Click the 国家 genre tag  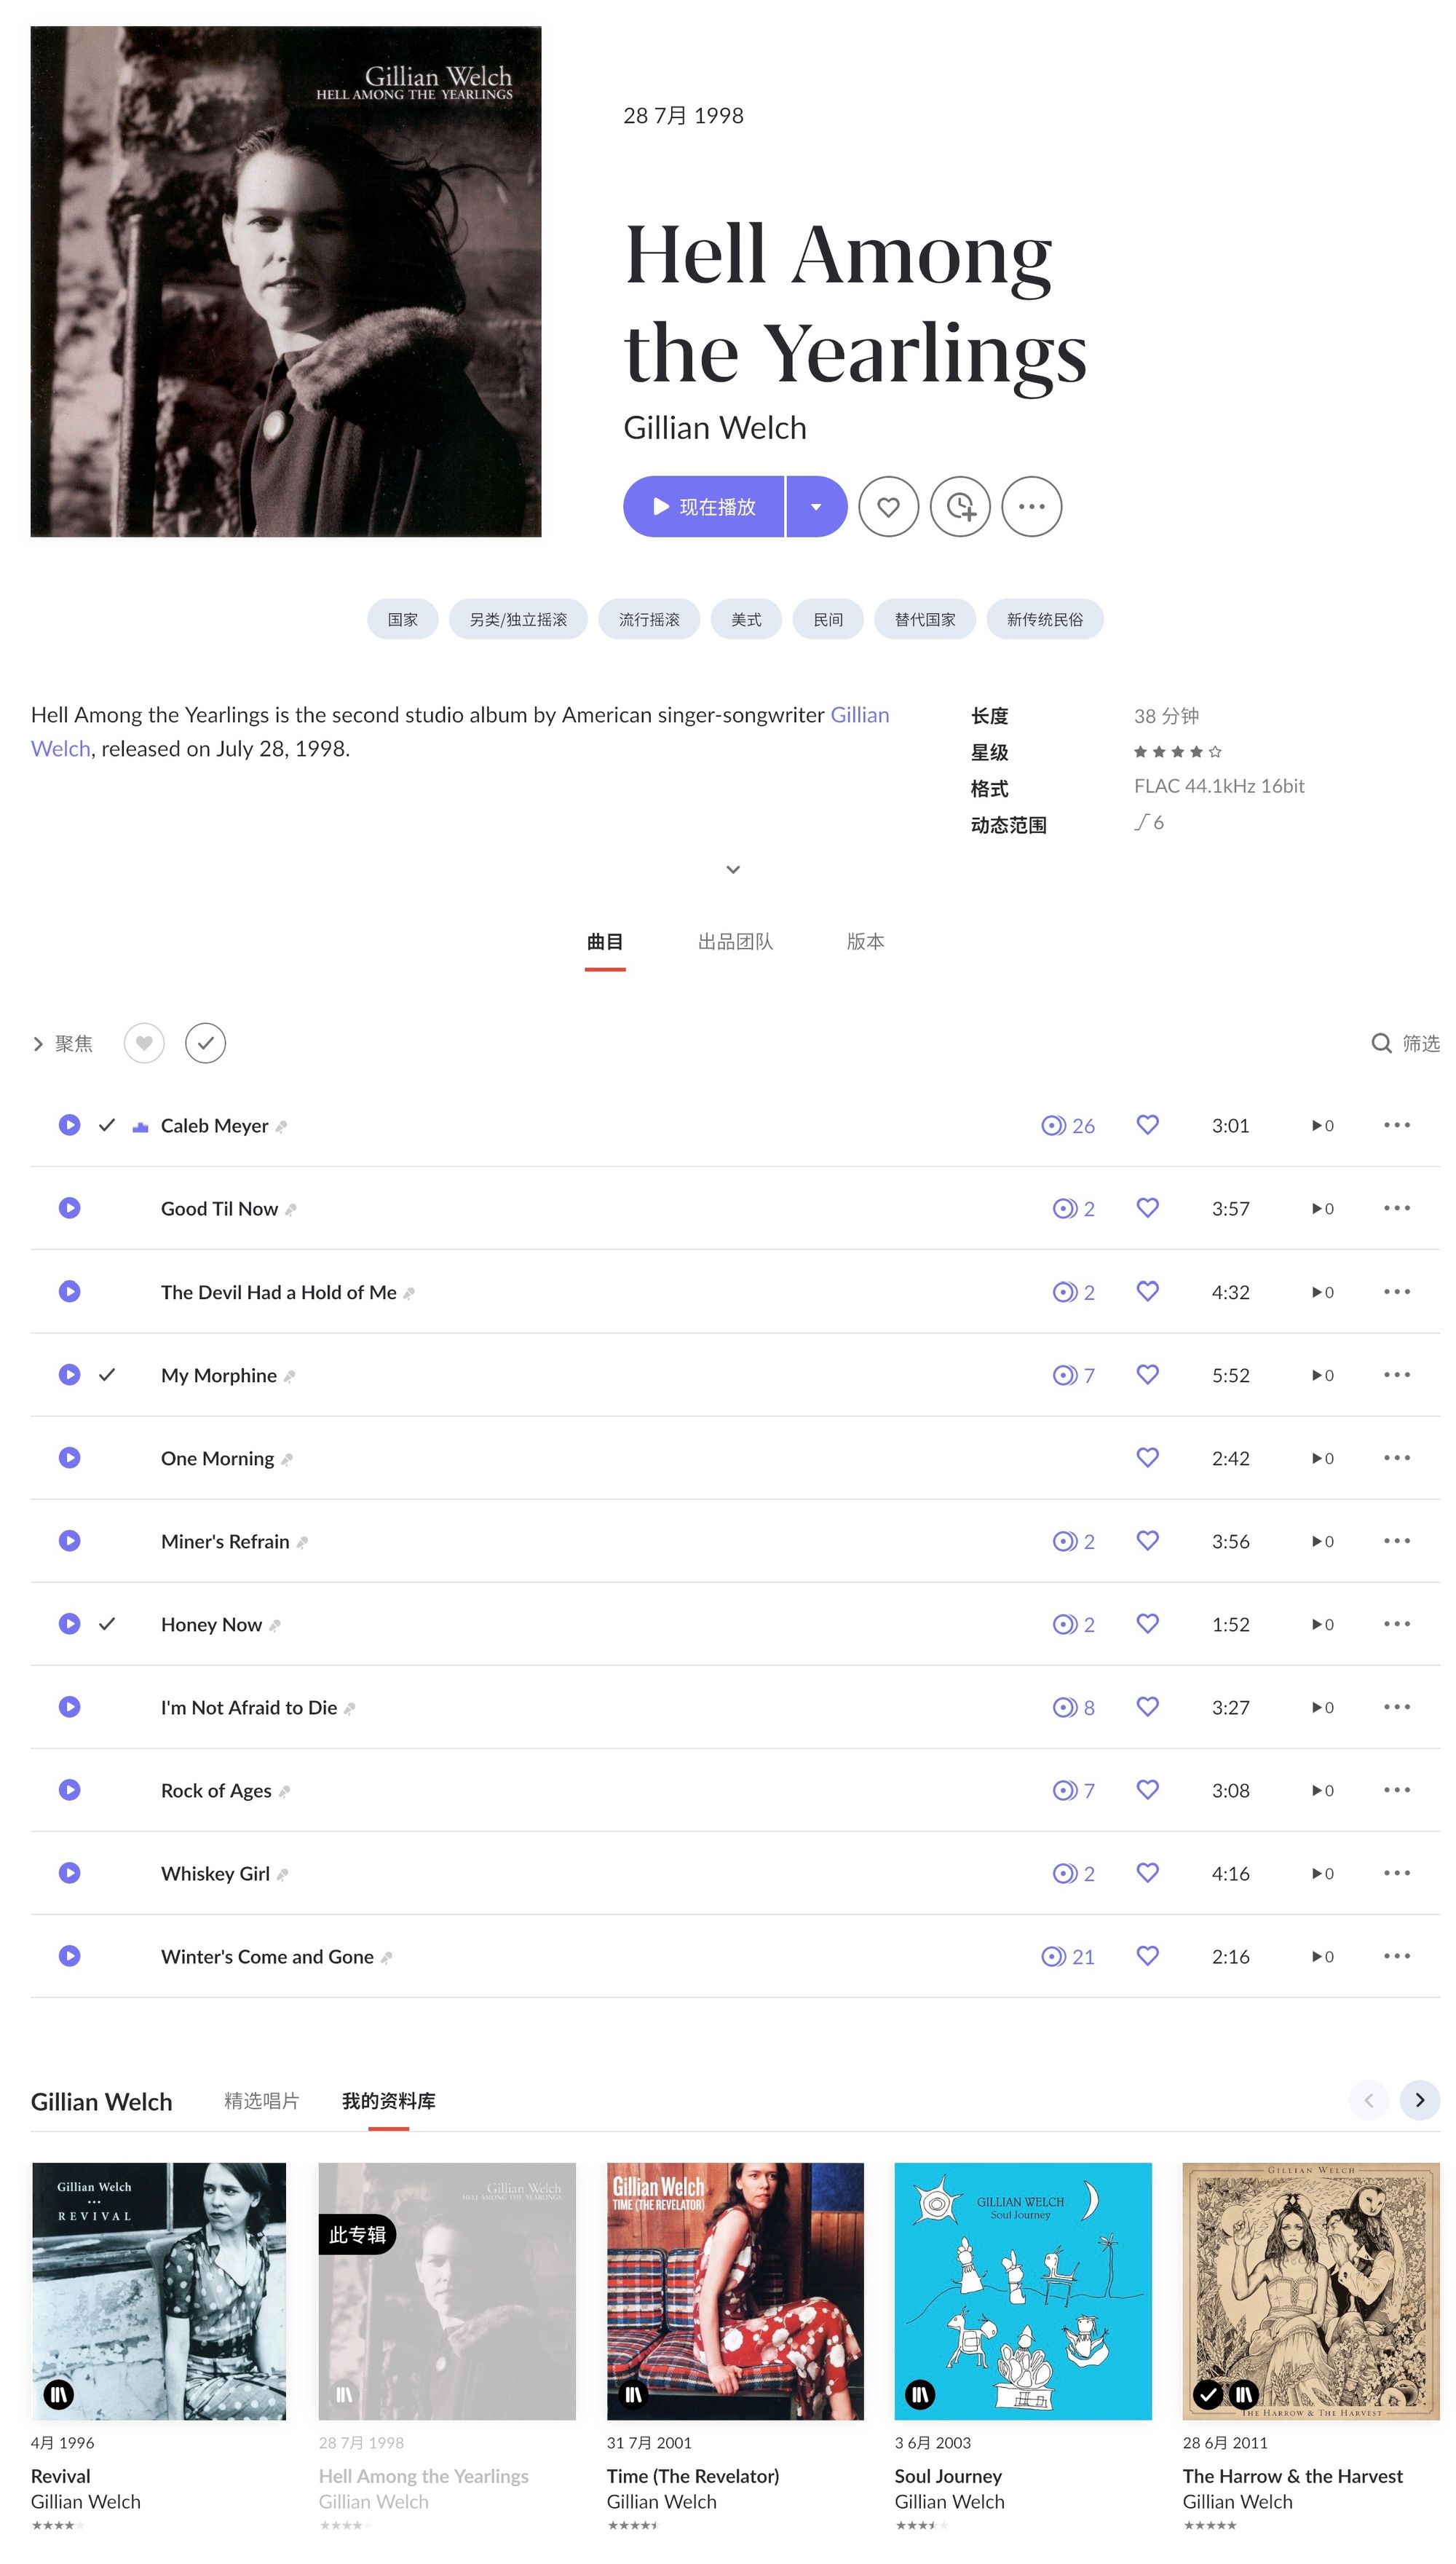(x=403, y=619)
